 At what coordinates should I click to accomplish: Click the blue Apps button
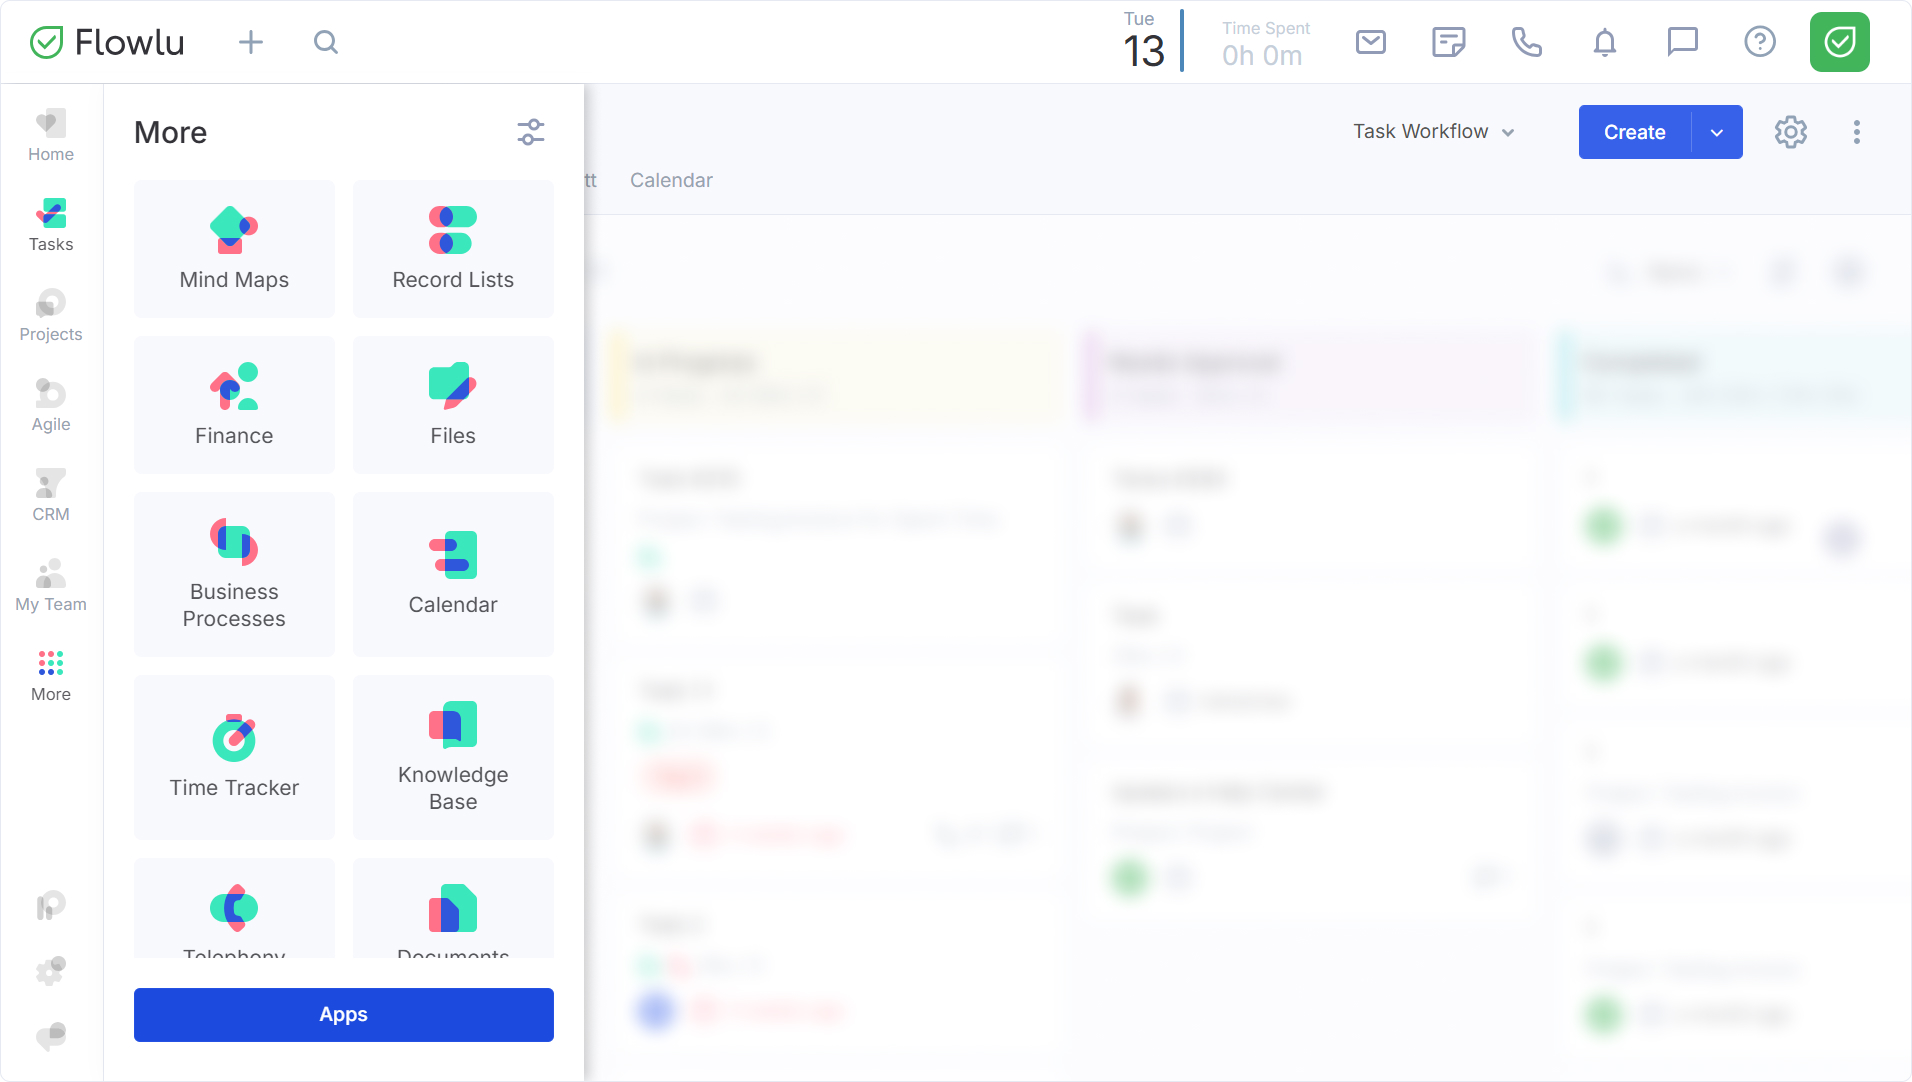click(343, 1014)
